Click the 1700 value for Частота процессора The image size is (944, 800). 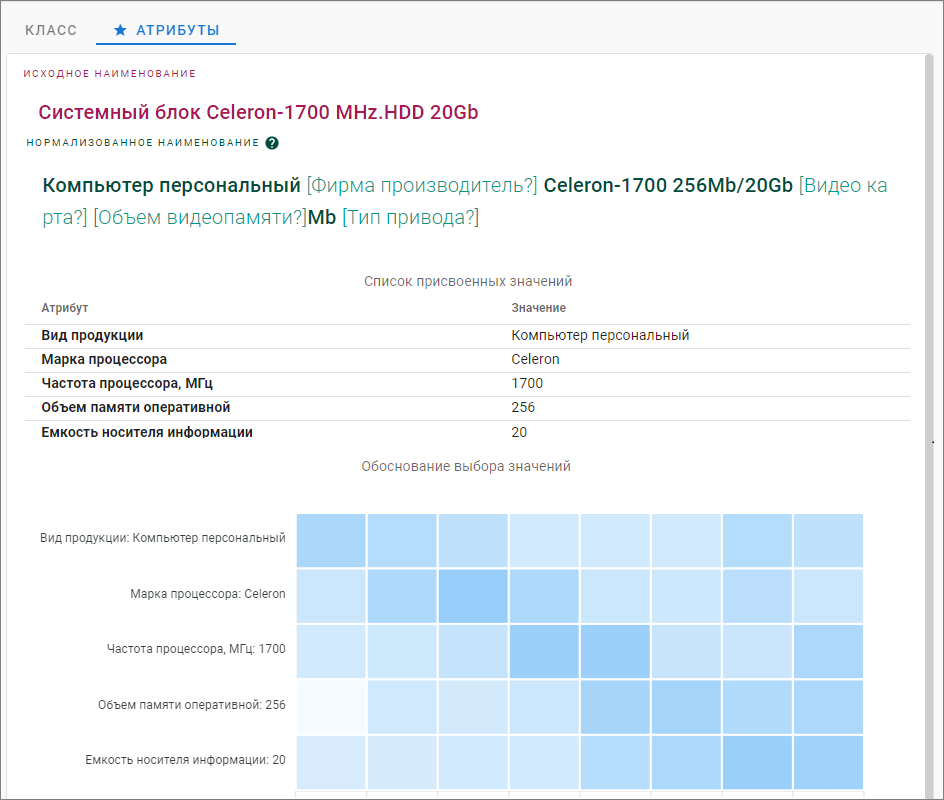(527, 384)
